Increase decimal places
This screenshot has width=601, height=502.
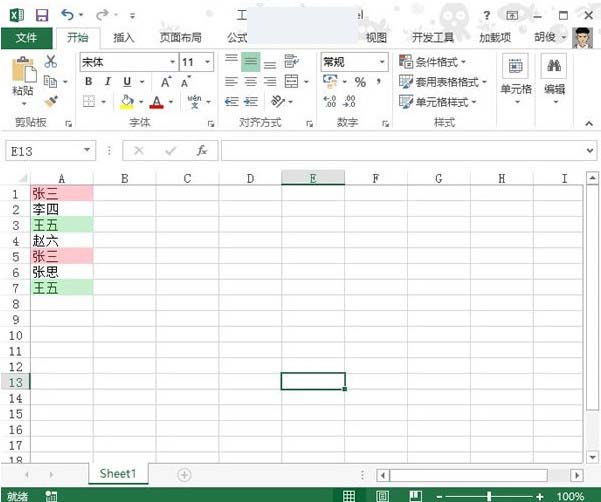[x=330, y=102]
